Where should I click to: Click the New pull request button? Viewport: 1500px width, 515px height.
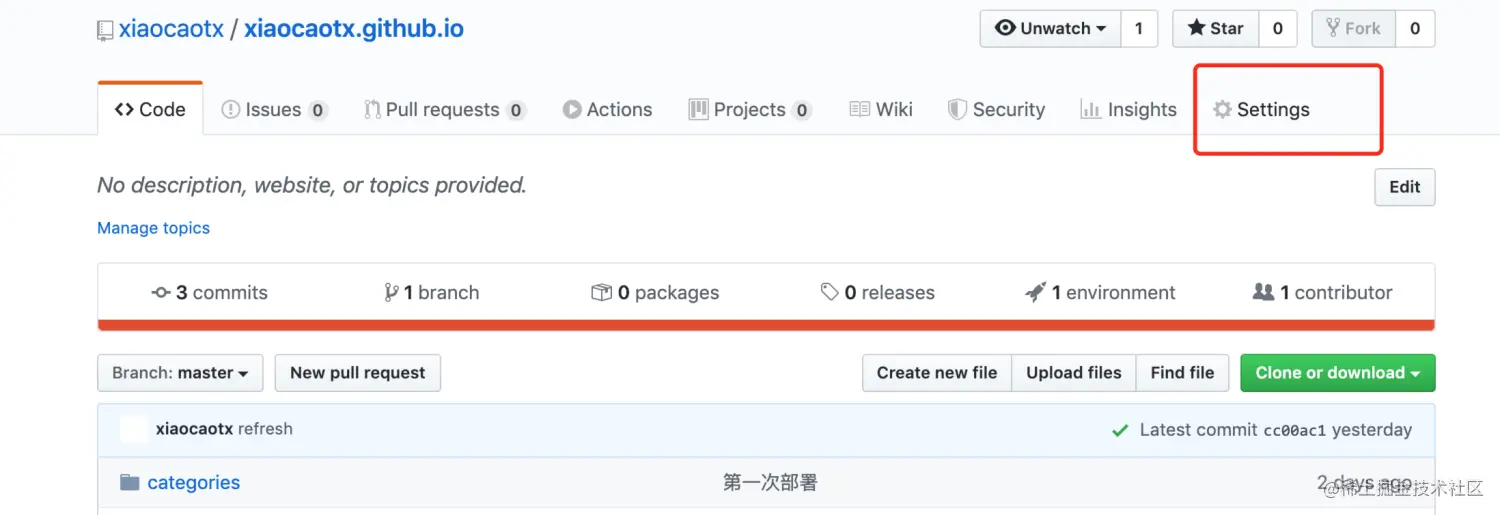coord(357,373)
